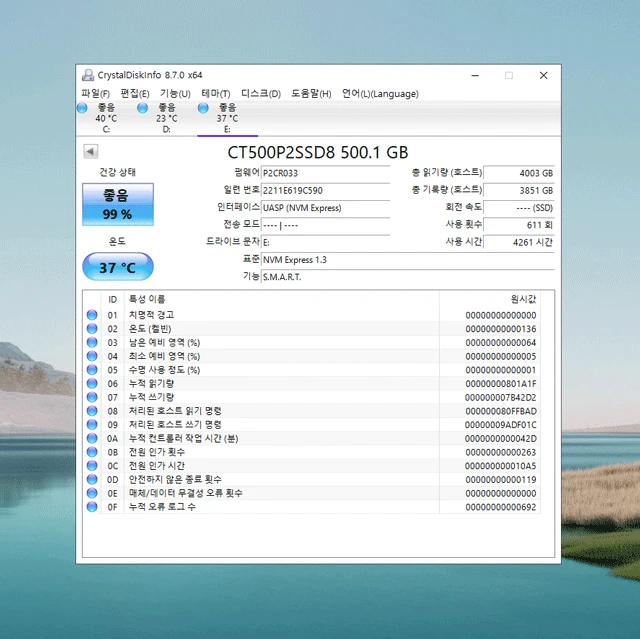Click status icon for 0D 안전하지 않은 종료 횟수
Viewport: 640px width, 639px height.
pyautogui.click(x=92, y=479)
